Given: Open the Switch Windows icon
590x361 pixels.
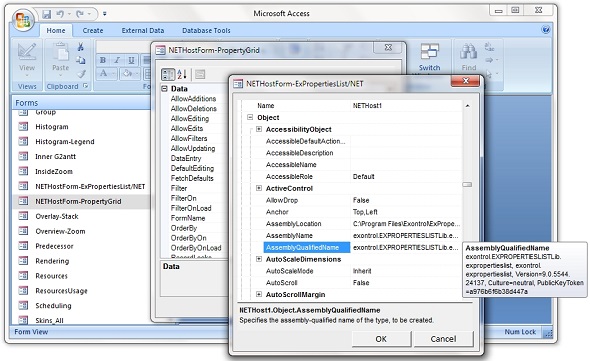Looking at the screenshot, I should click(x=430, y=52).
